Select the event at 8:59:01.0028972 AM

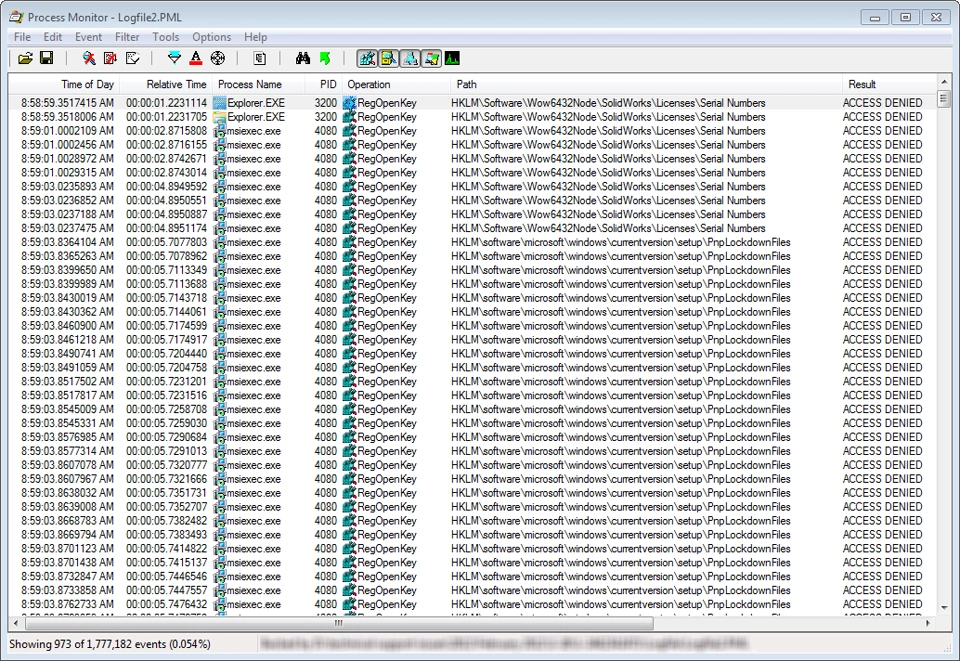click(473, 159)
